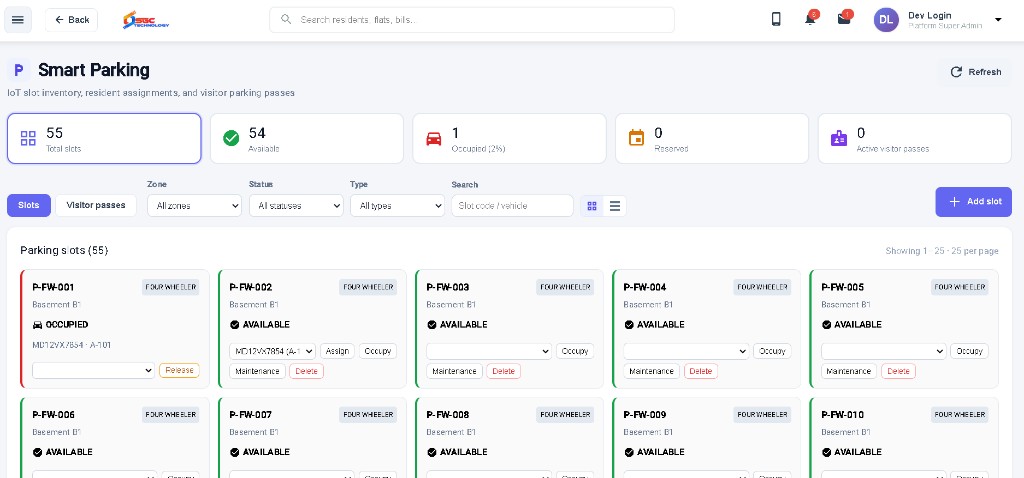Release slot P-FW-001

pos(179,370)
